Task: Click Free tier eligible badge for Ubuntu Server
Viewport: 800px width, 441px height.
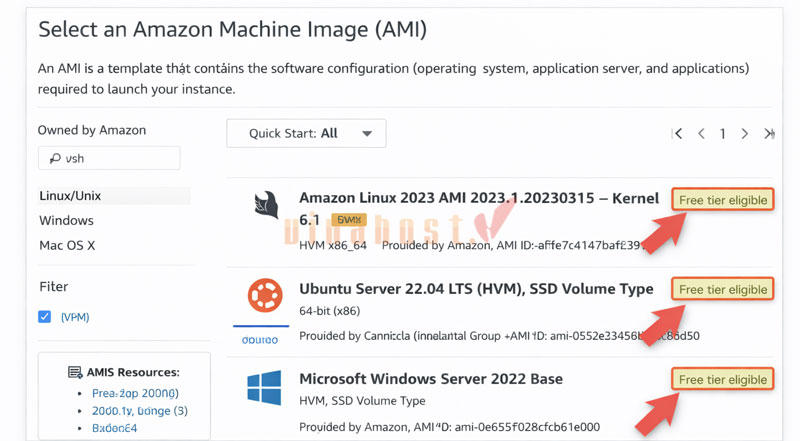Action: [x=722, y=289]
